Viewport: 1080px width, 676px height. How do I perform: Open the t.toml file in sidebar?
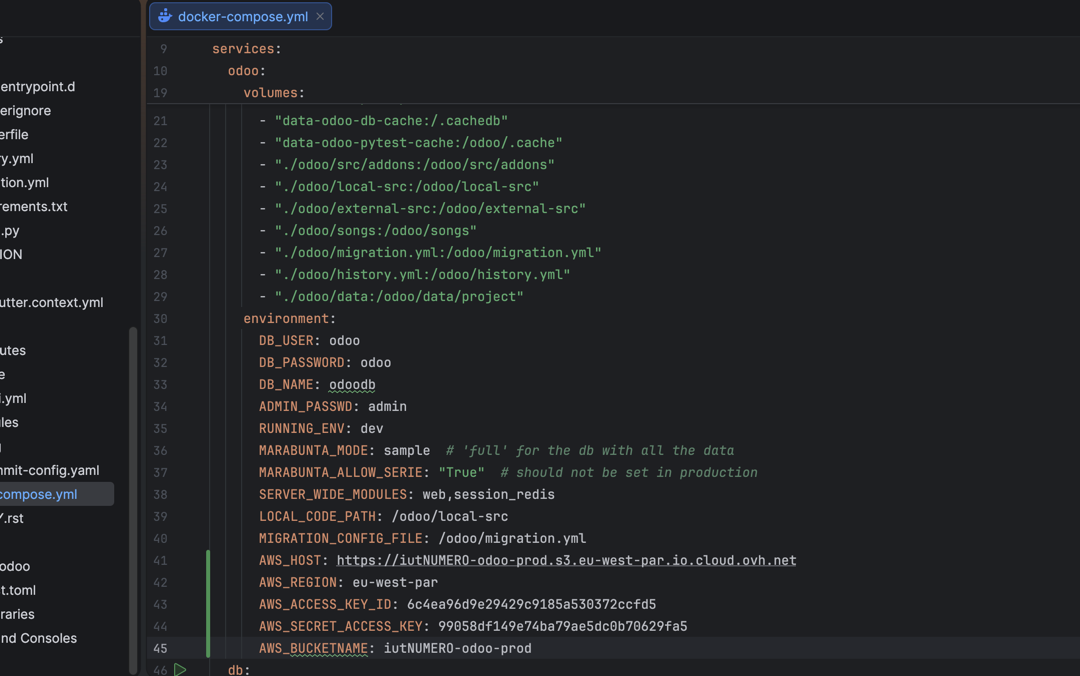pyautogui.click(x=18, y=590)
